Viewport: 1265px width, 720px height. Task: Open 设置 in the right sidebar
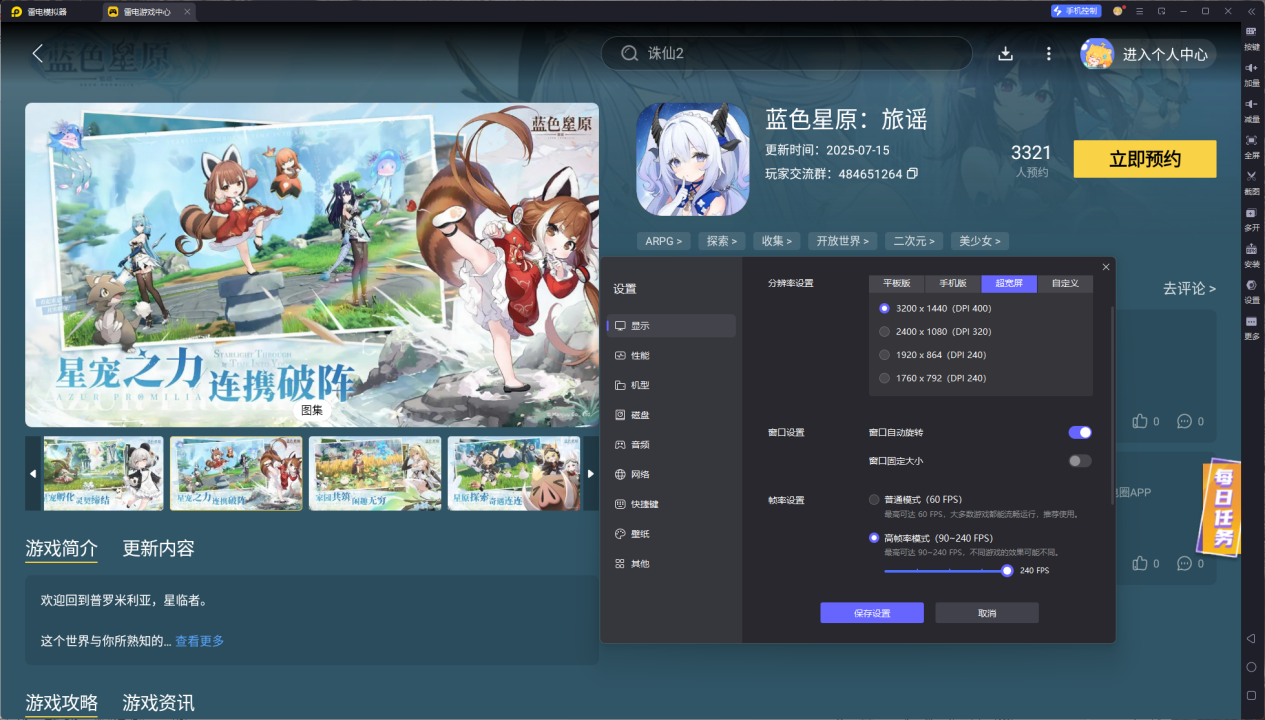pos(1251,292)
